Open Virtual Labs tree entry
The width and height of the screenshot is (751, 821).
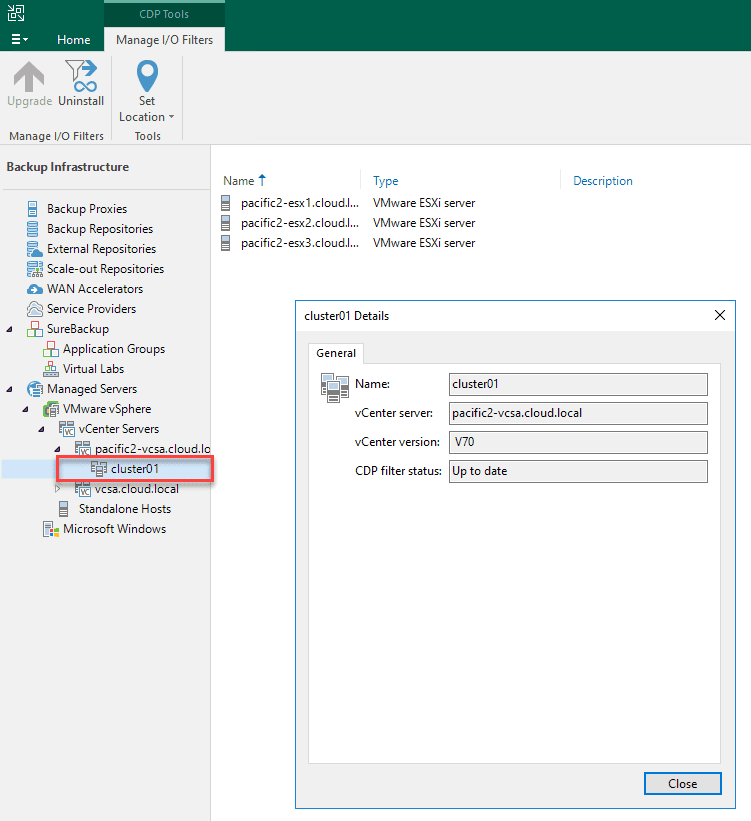(94, 369)
